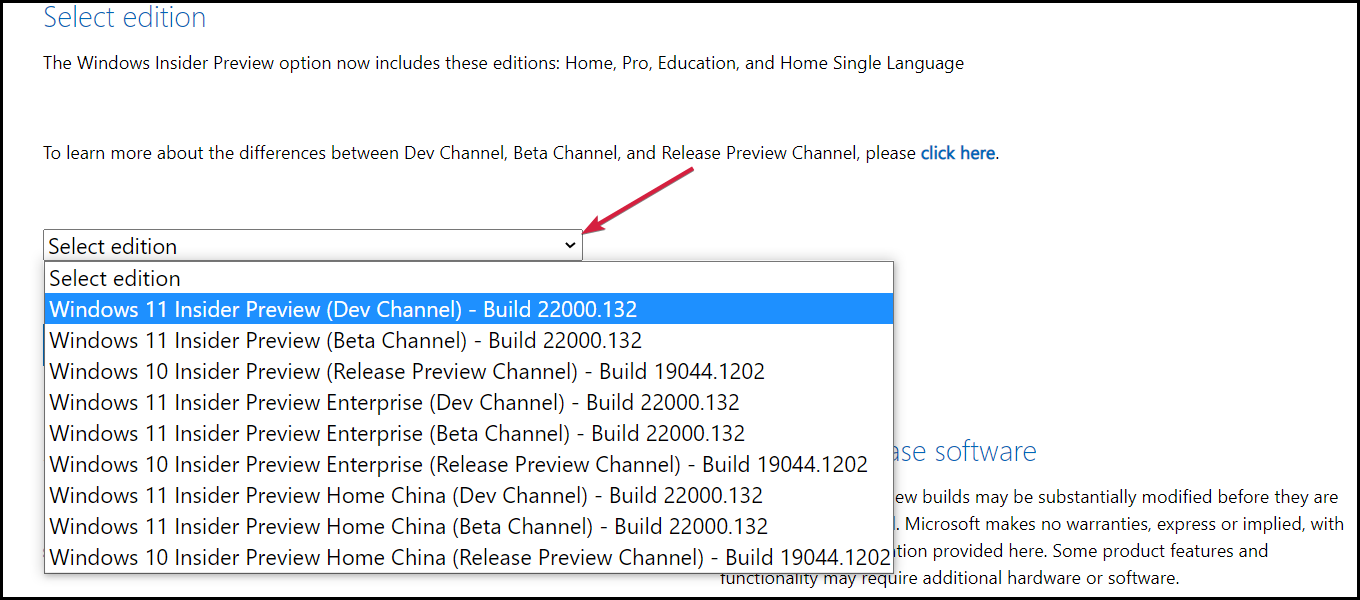The width and height of the screenshot is (1360, 600).
Task: Open the Select edition combo box
Action: point(300,246)
